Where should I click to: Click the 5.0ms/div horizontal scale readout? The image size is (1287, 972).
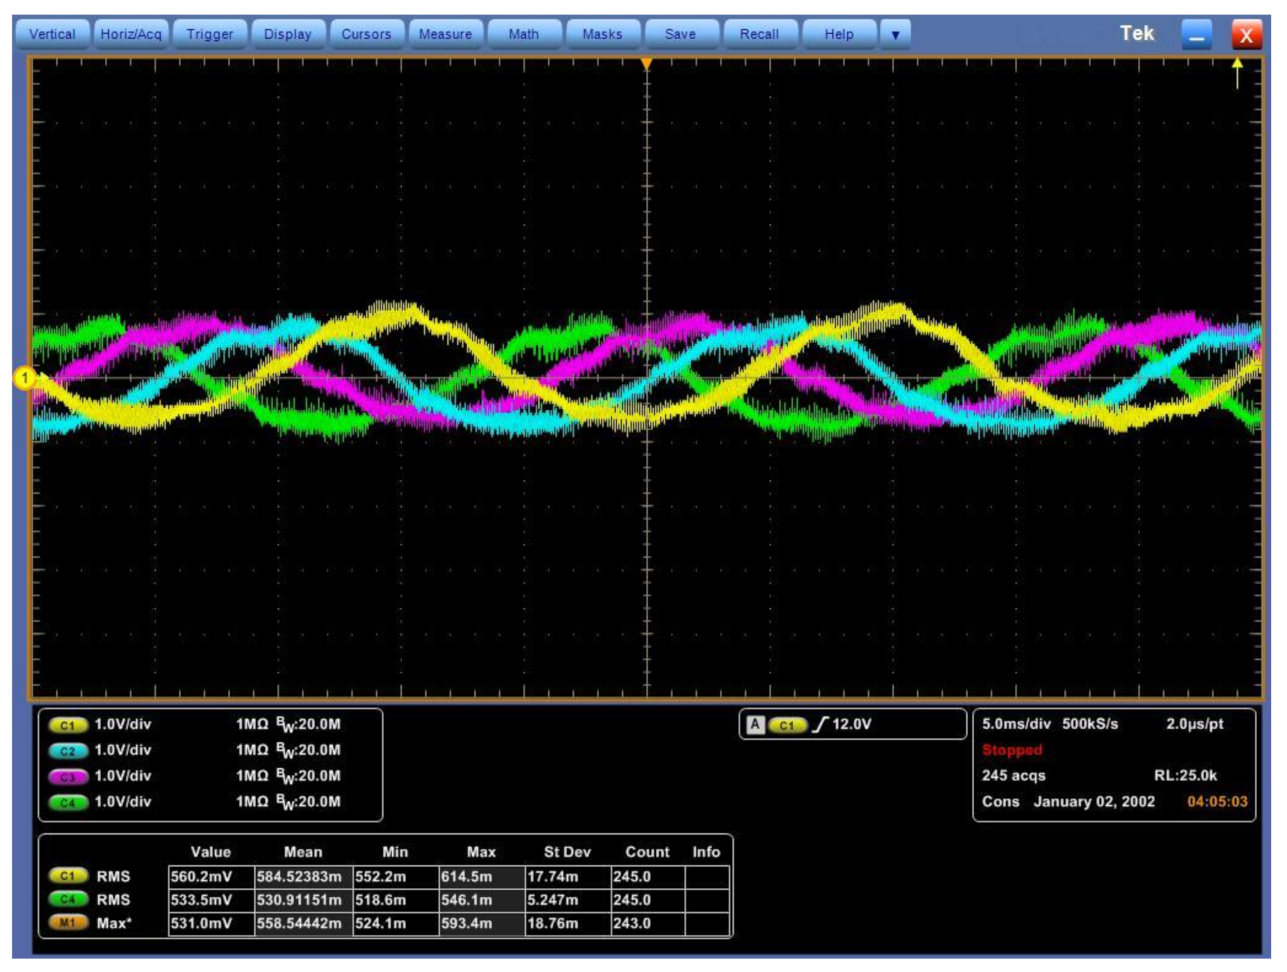[x=1016, y=724]
